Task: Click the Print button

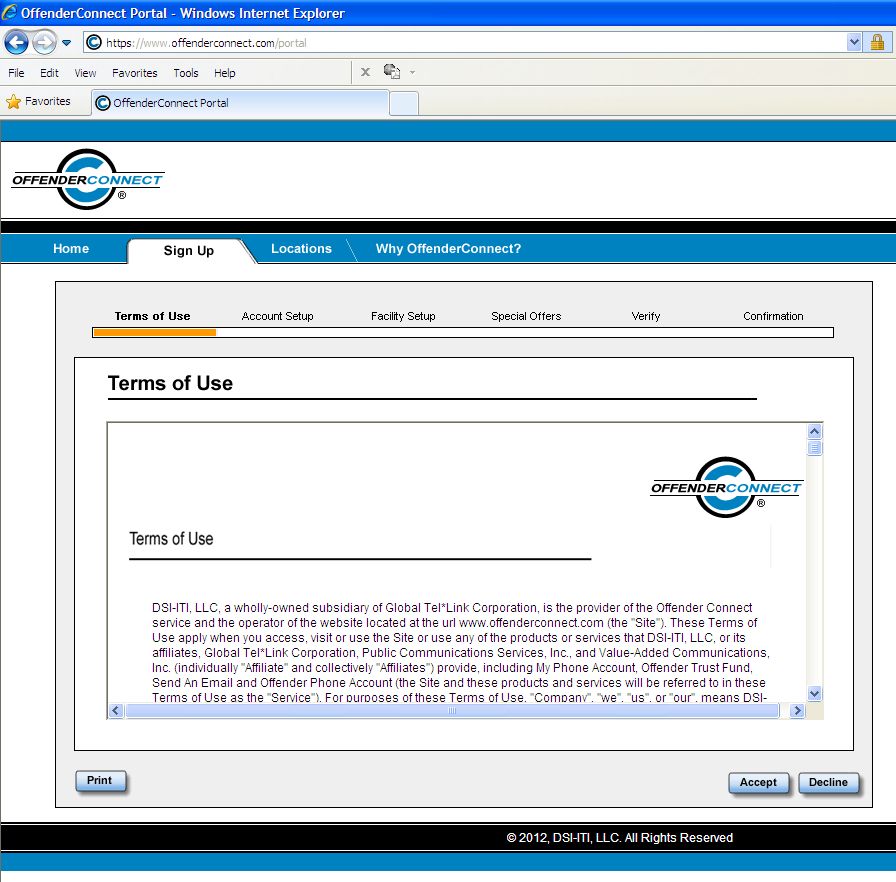Action: click(100, 781)
